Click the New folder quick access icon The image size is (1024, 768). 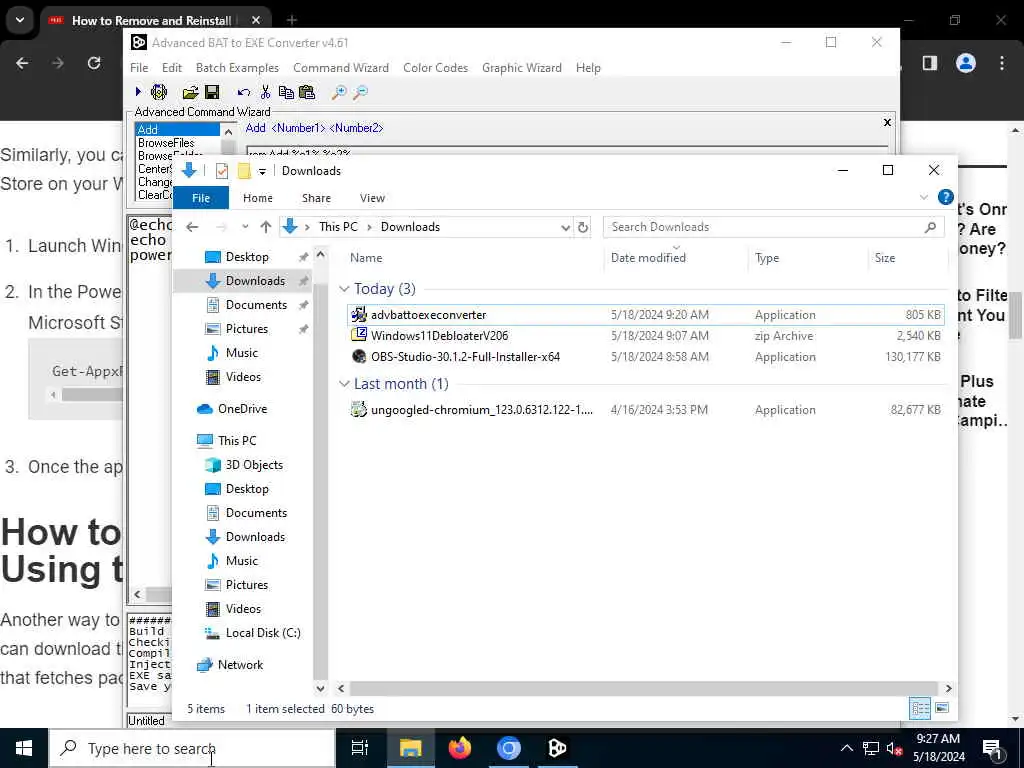244,171
